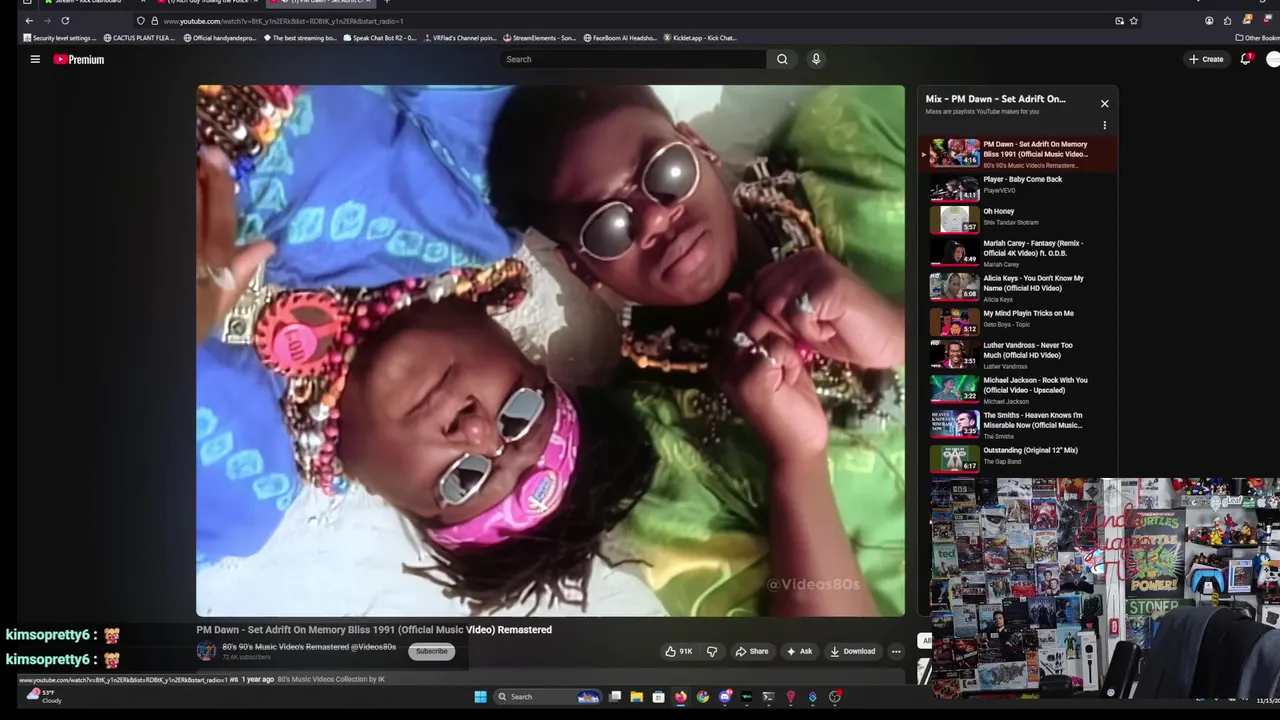Screen dimensions: 1280x720
Task: Open the YouTube hamburger guide menu
Action: point(35,59)
